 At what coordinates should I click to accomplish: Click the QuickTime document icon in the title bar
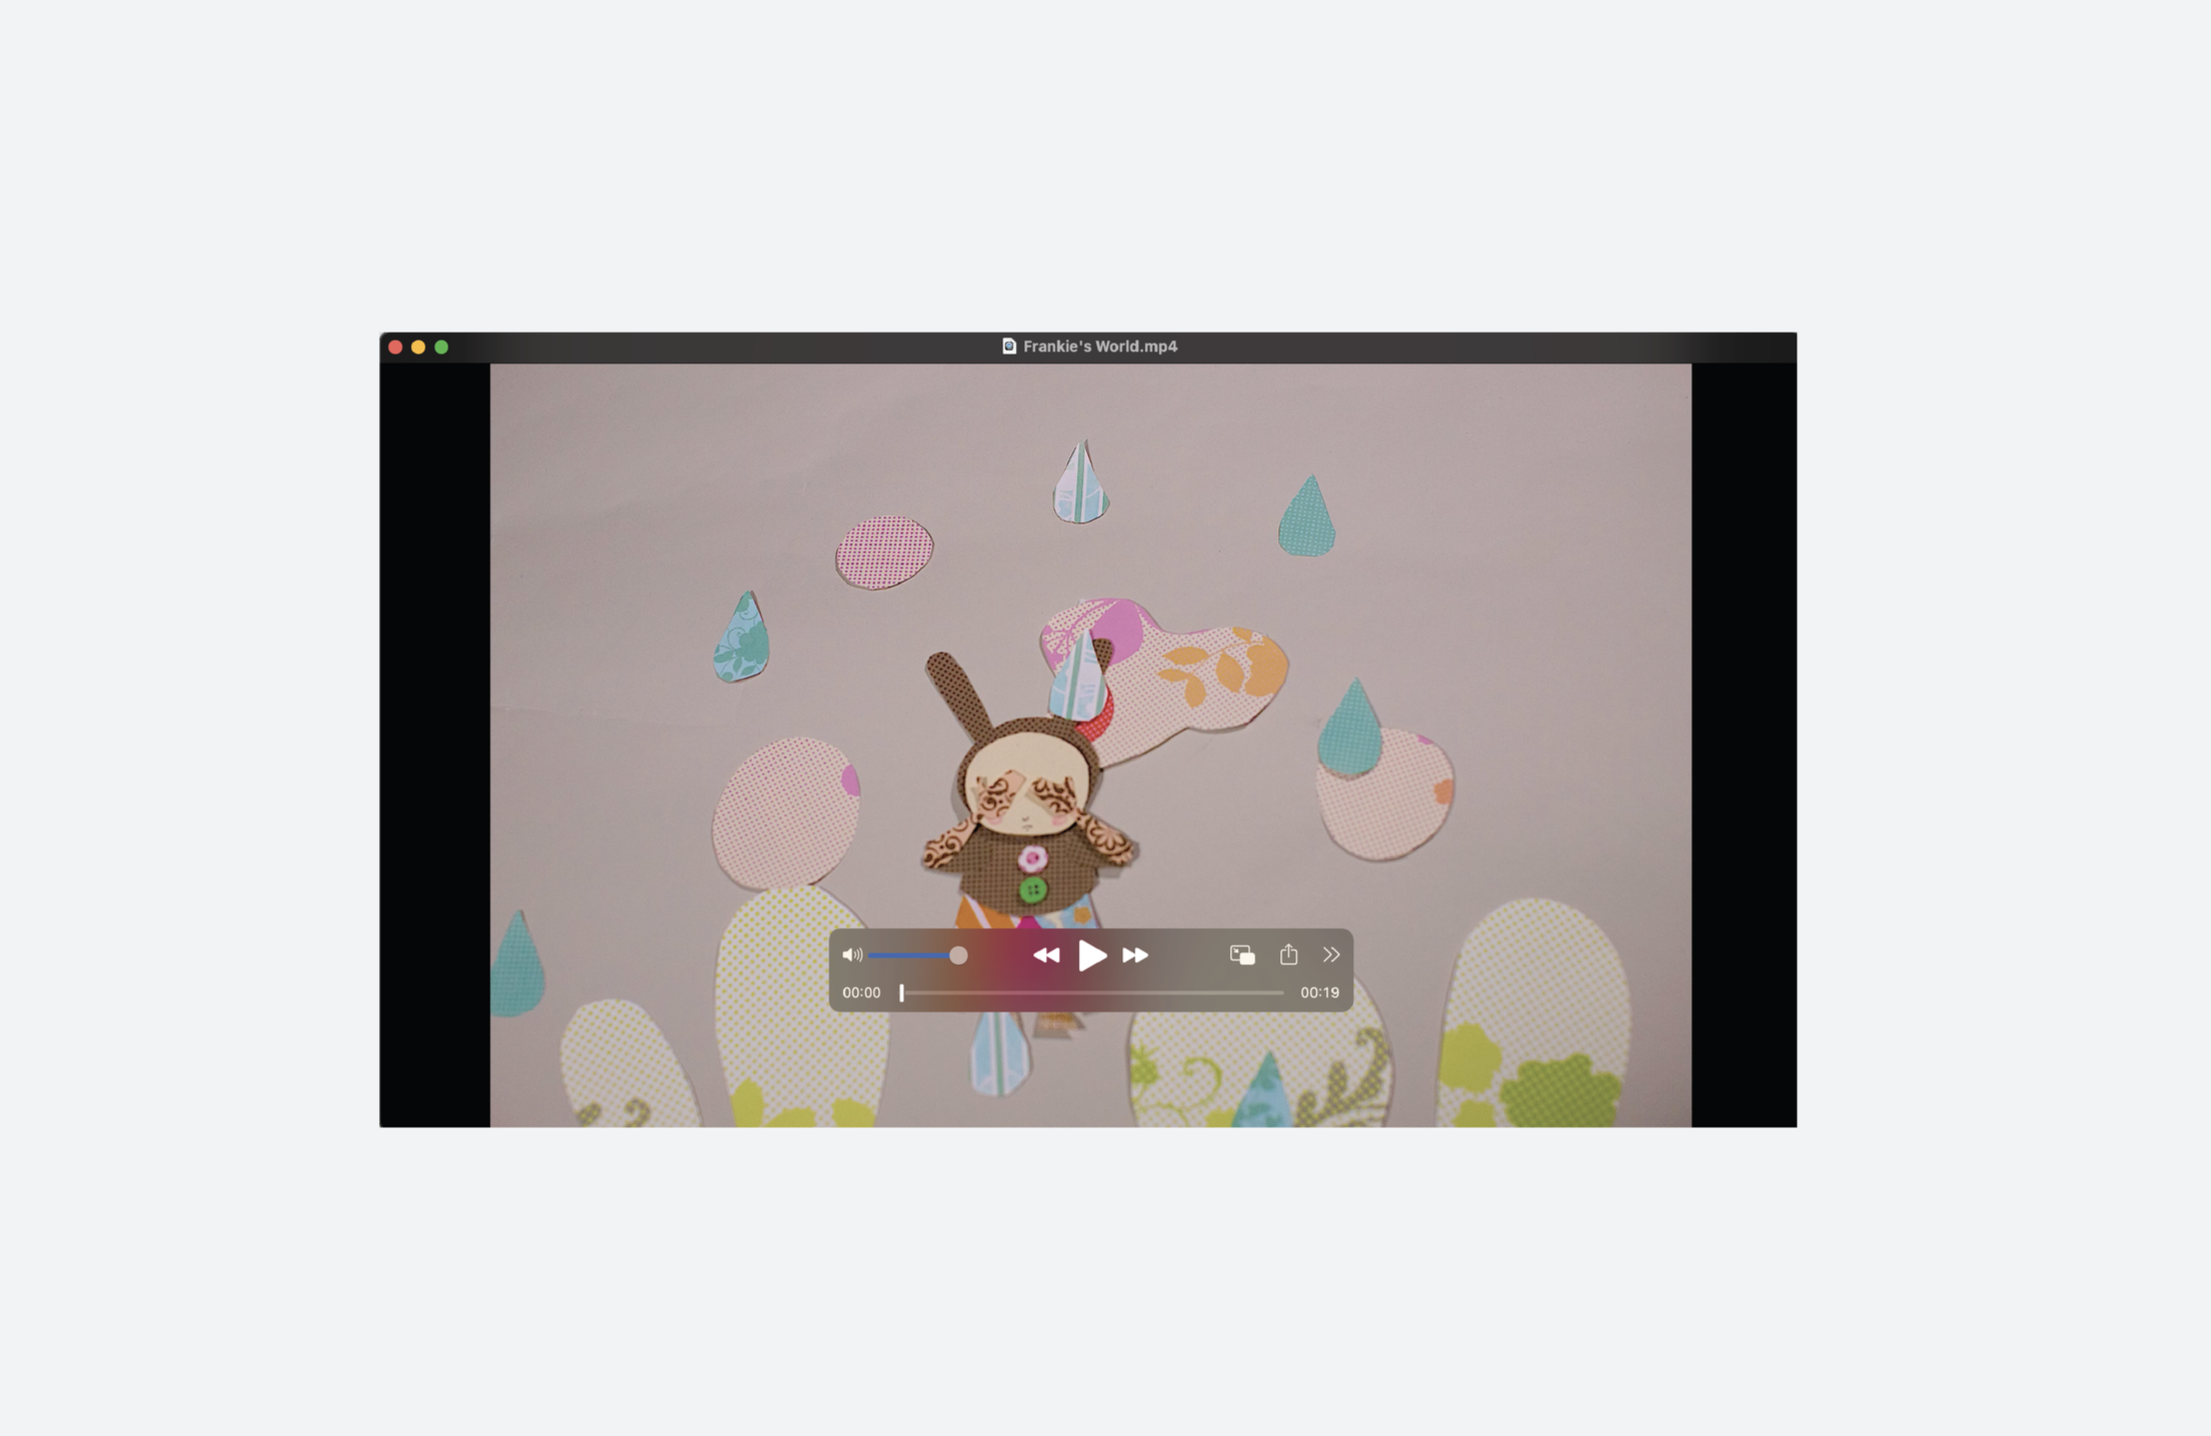click(1009, 347)
